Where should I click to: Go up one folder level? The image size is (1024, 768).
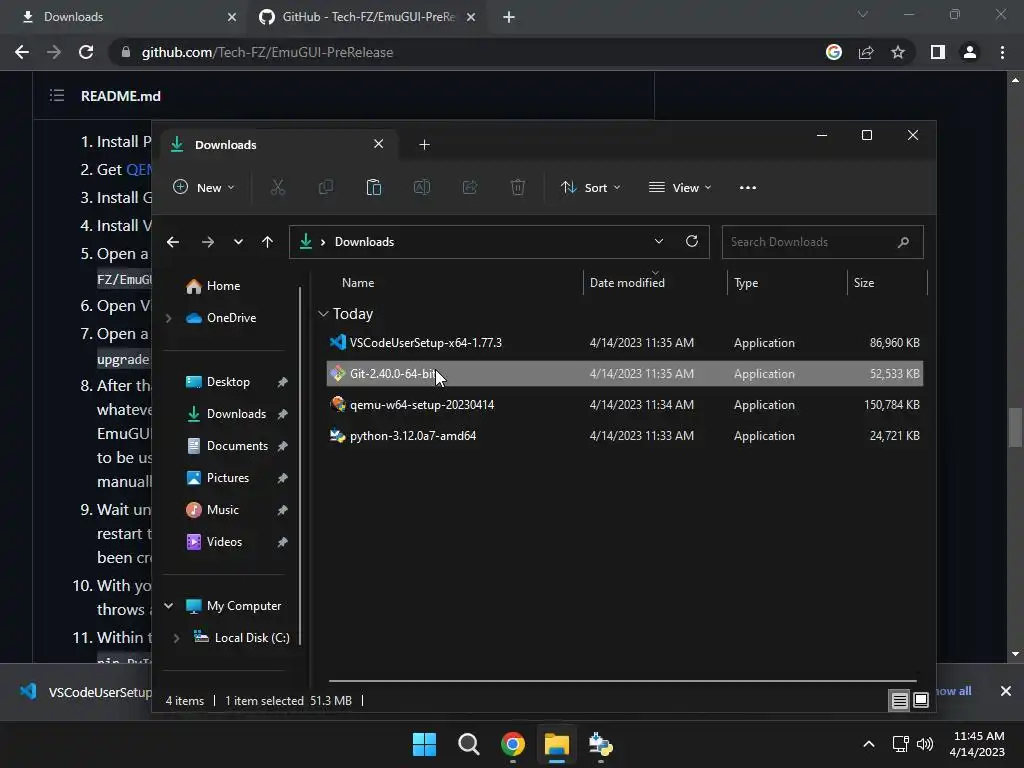click(x=267, y=242)
